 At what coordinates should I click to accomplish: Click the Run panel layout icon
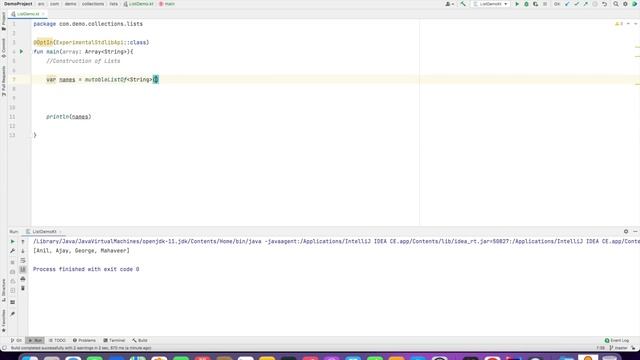(x=12, y=302)
